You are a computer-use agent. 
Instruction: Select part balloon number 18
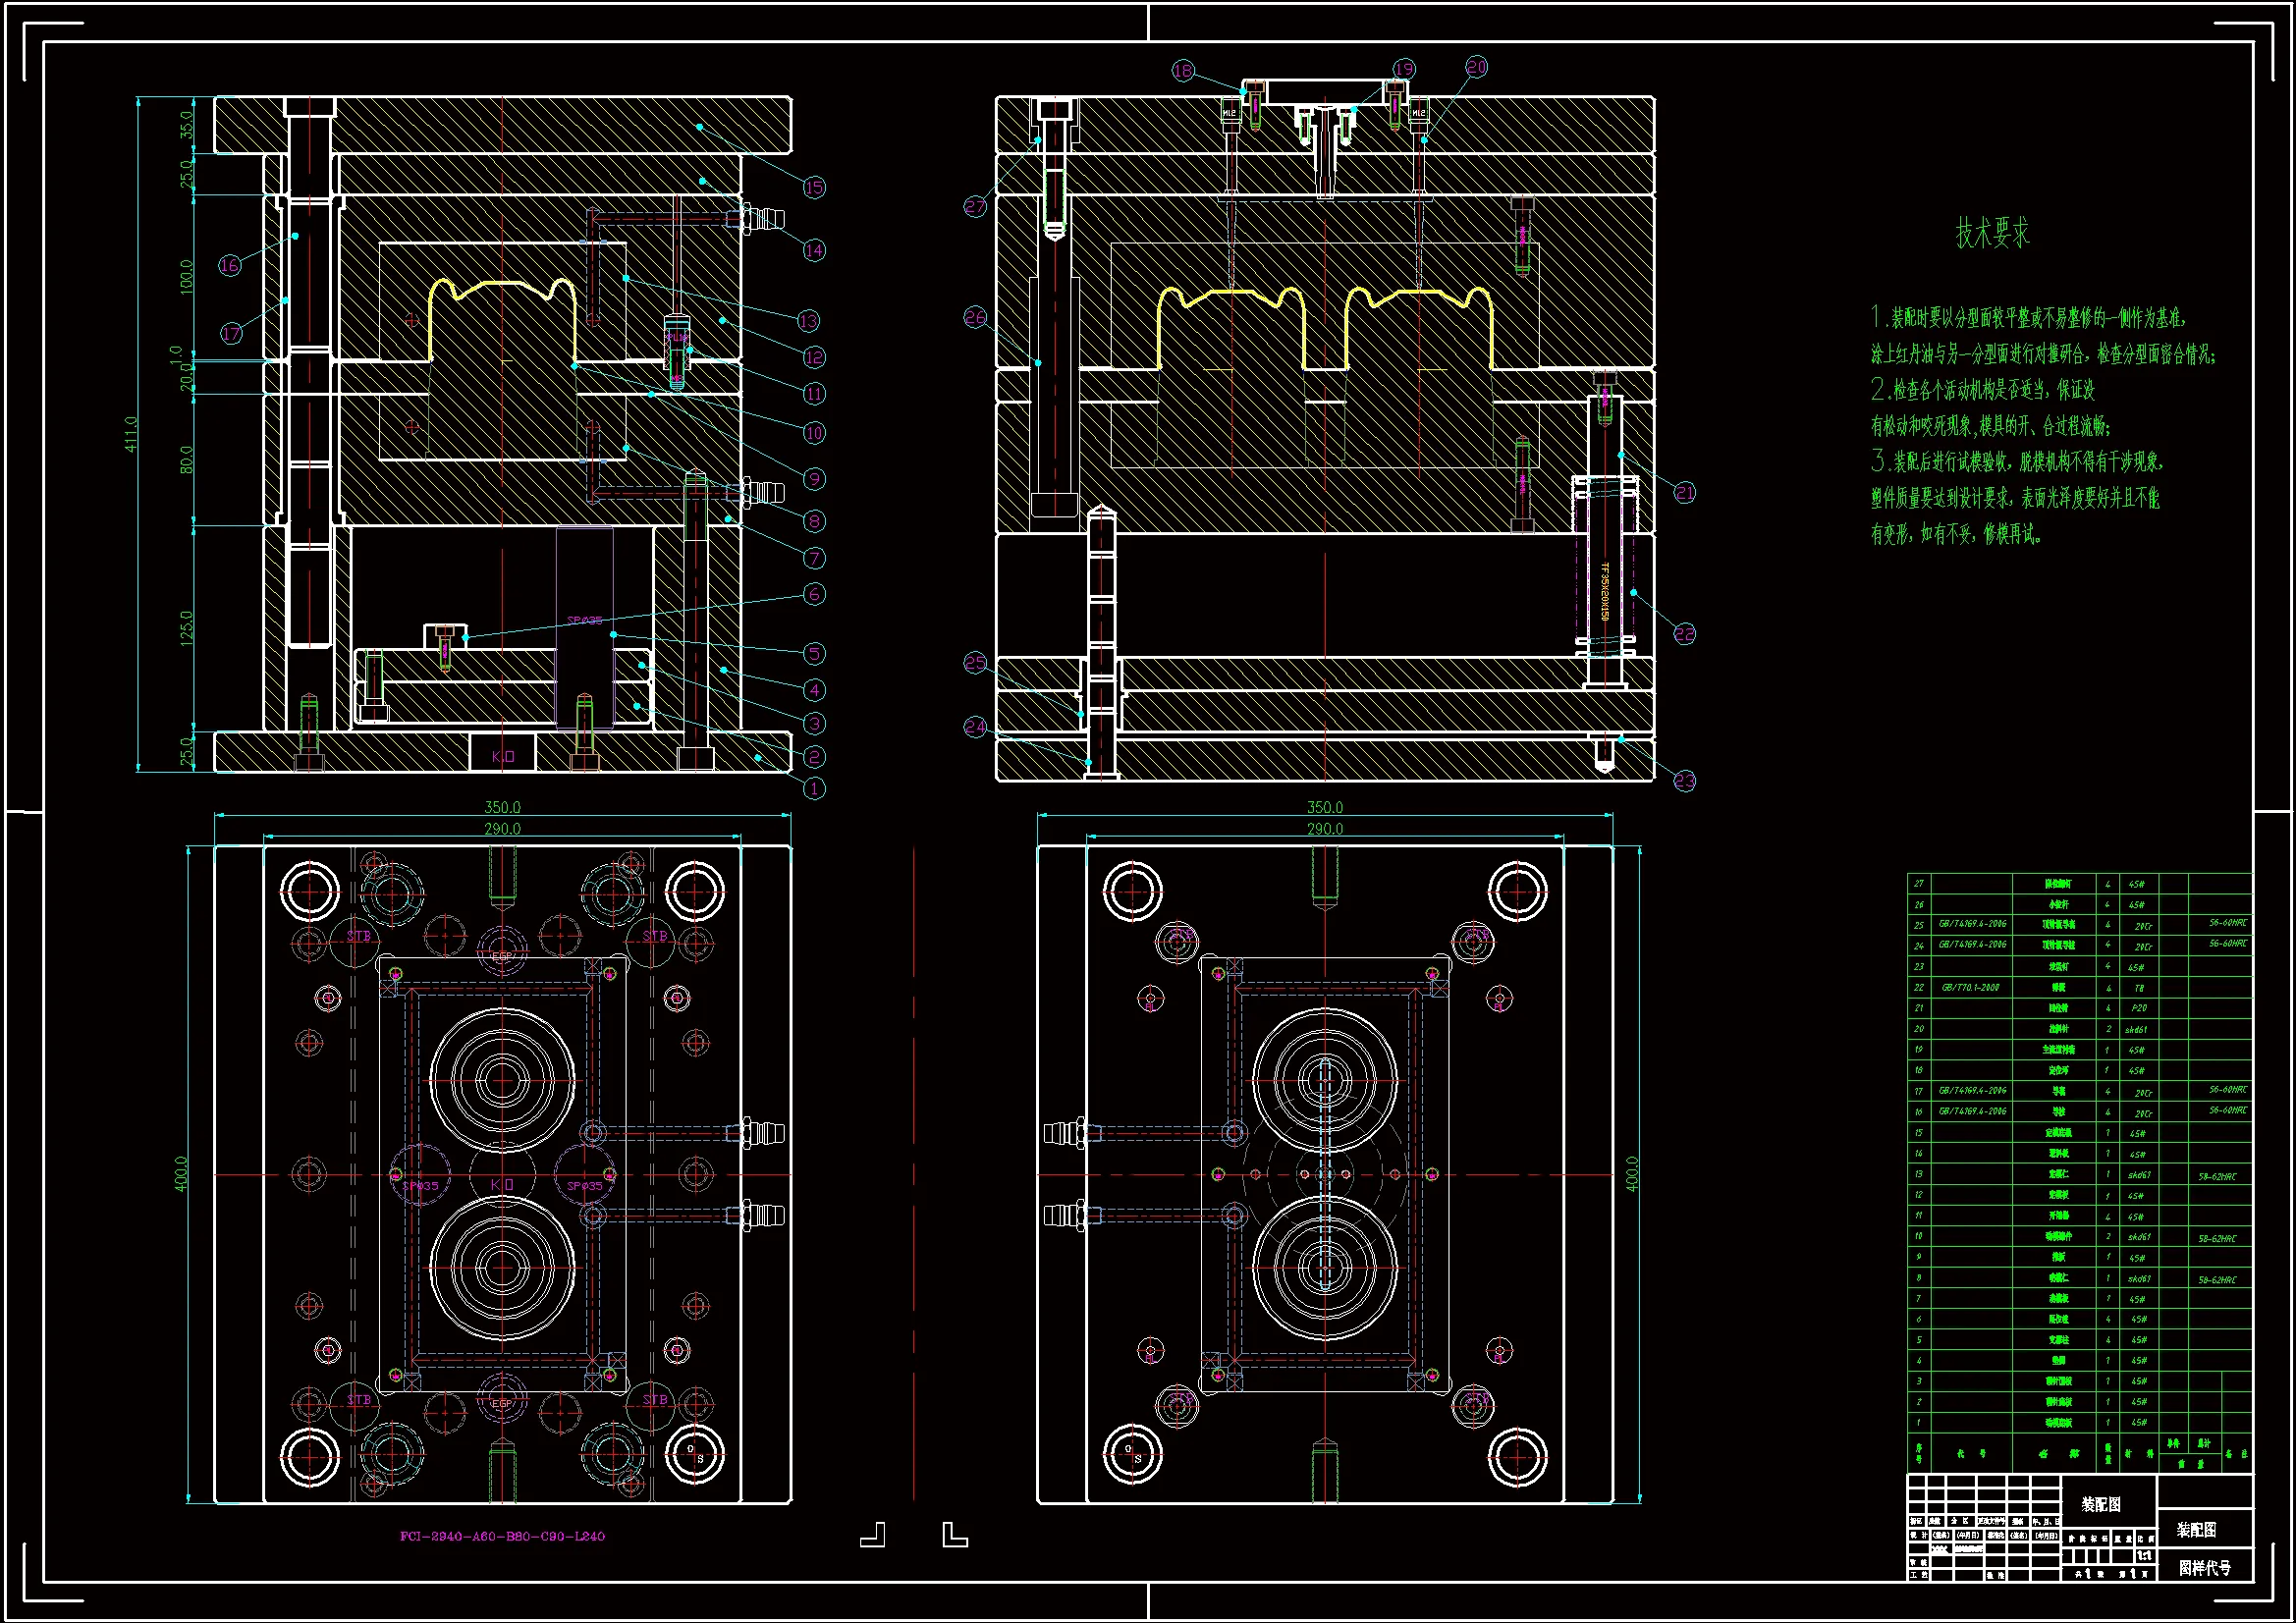coord(1183,70)
